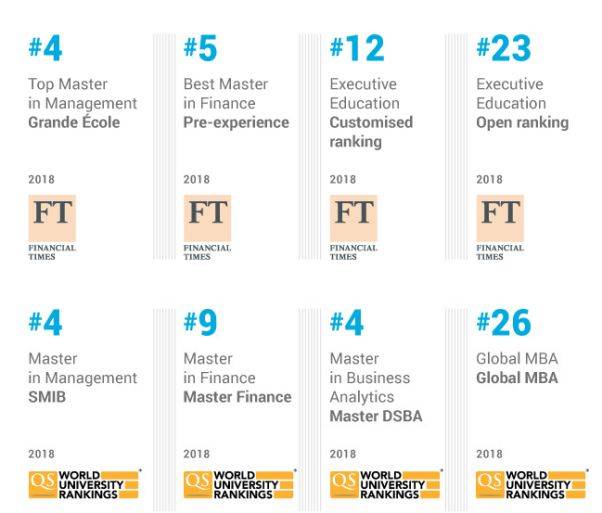602x513 pixels.
Task: Click the Master DSBA program label
Action: tap(377, 416)
